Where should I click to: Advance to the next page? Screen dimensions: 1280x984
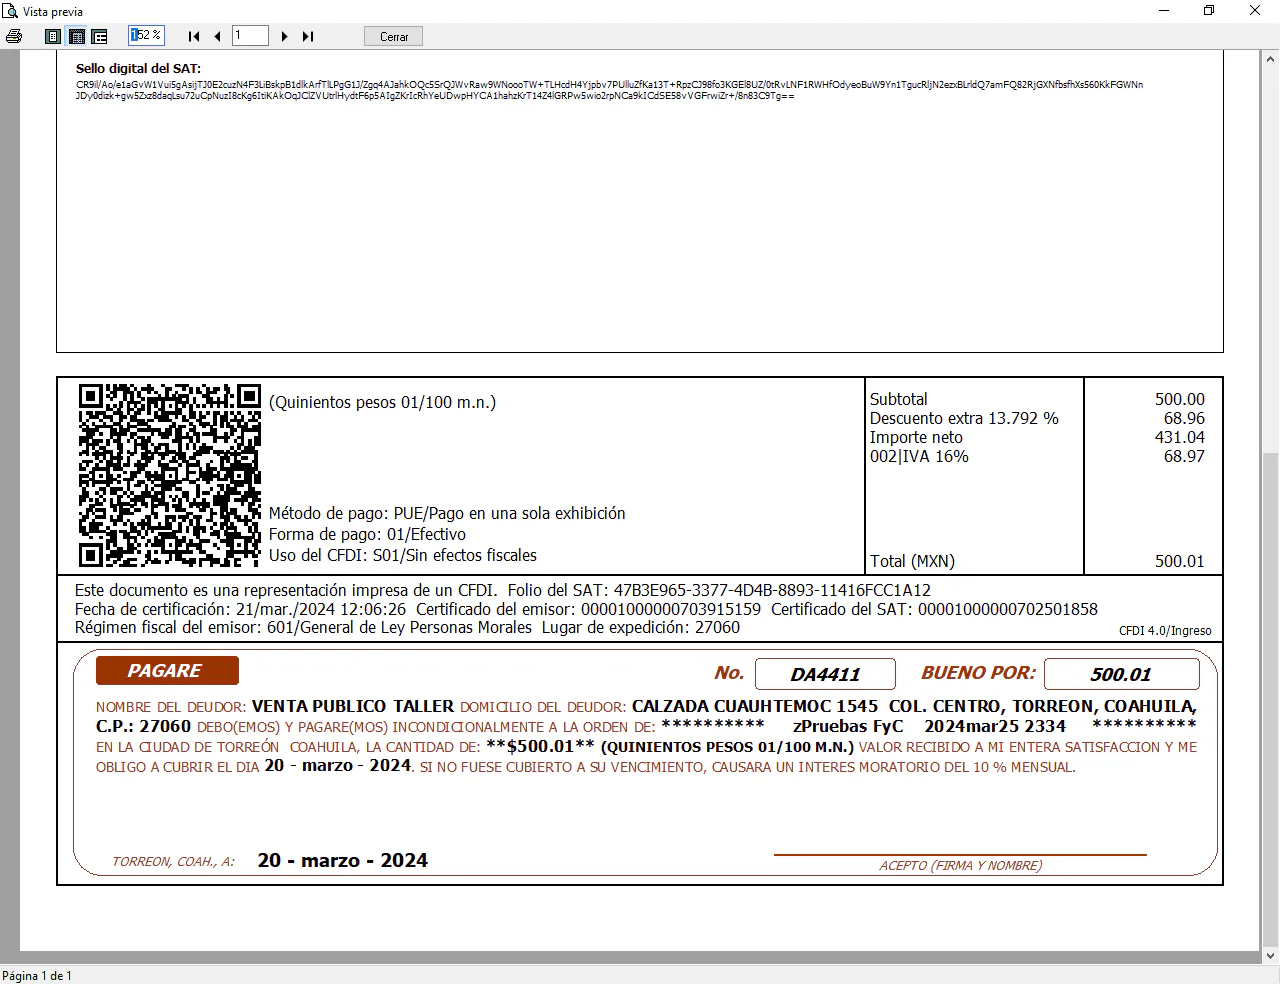pos(285,36)
